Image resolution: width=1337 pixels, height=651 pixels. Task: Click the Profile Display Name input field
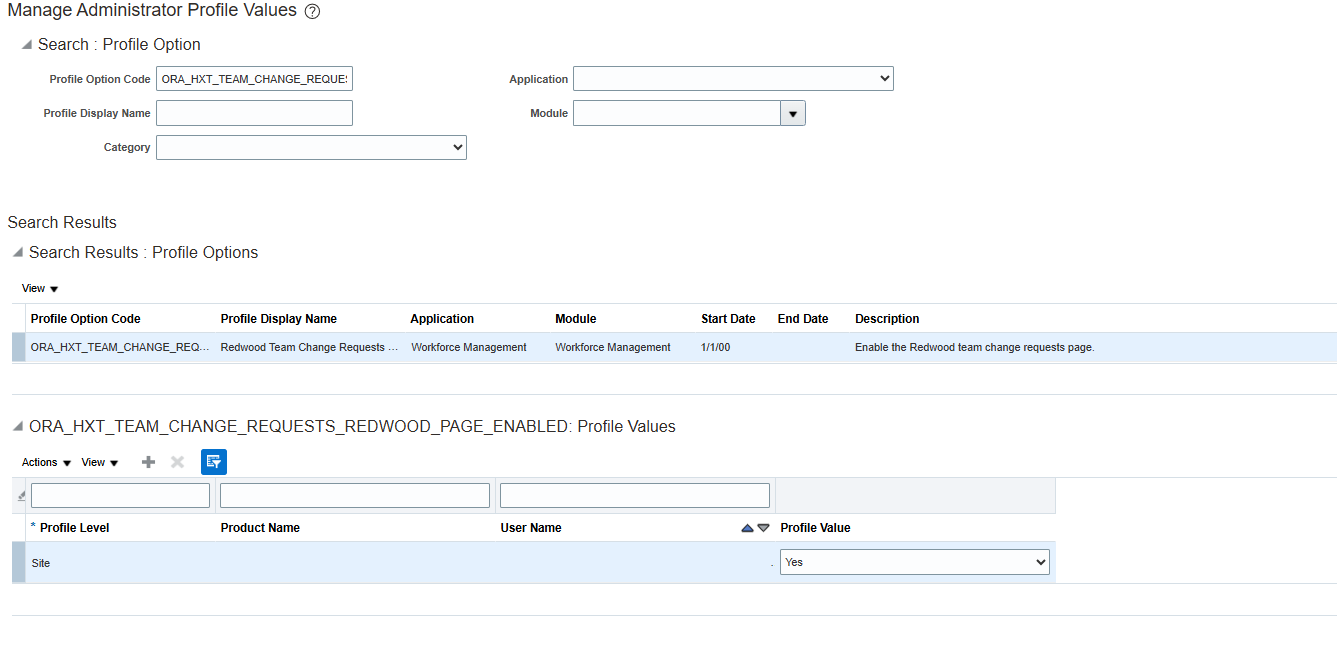click(x=254, y=113)
